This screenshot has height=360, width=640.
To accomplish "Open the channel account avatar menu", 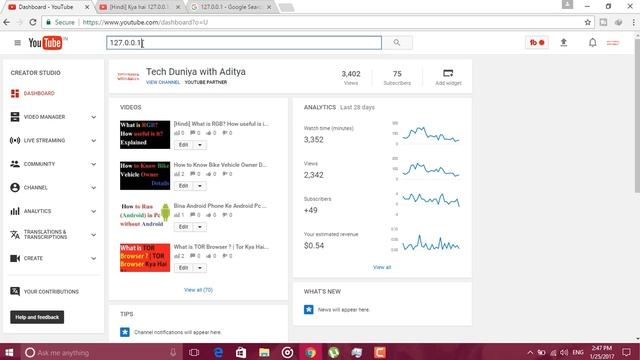I will point(613,42).
